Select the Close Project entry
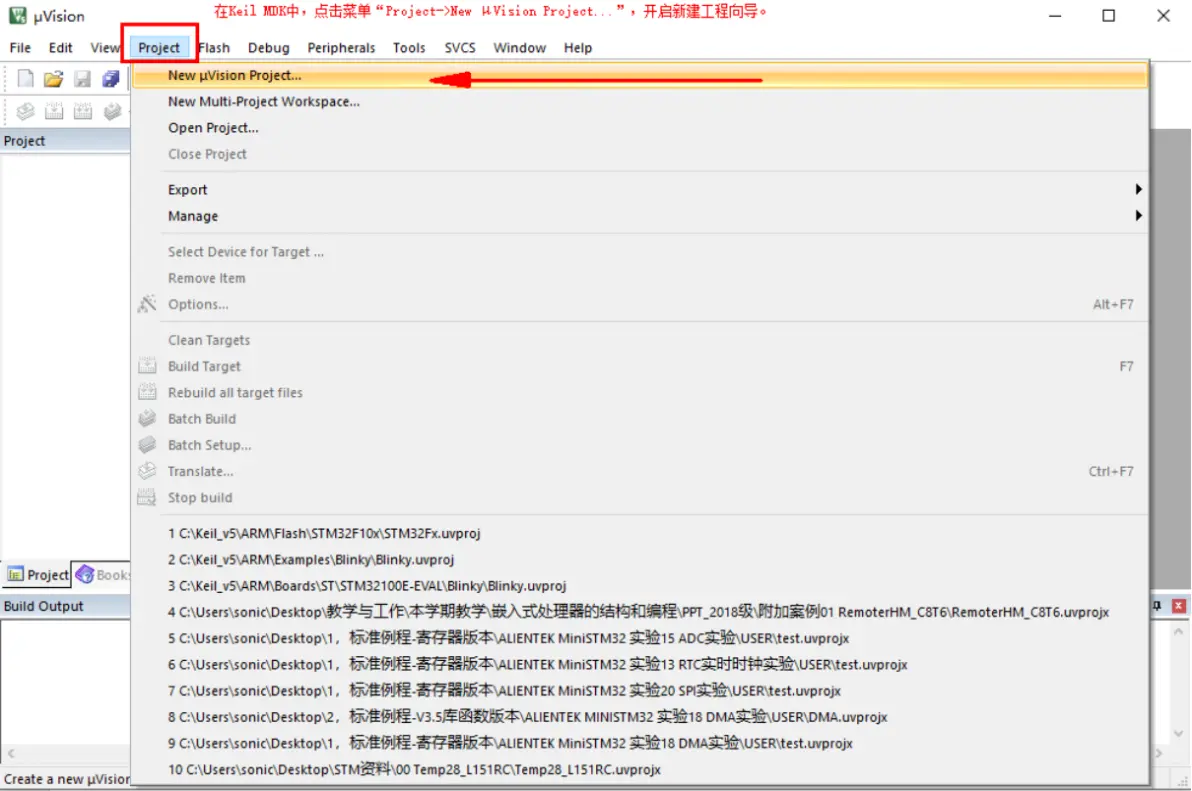This screenshot has height=791, width=1192. [639, 153]
